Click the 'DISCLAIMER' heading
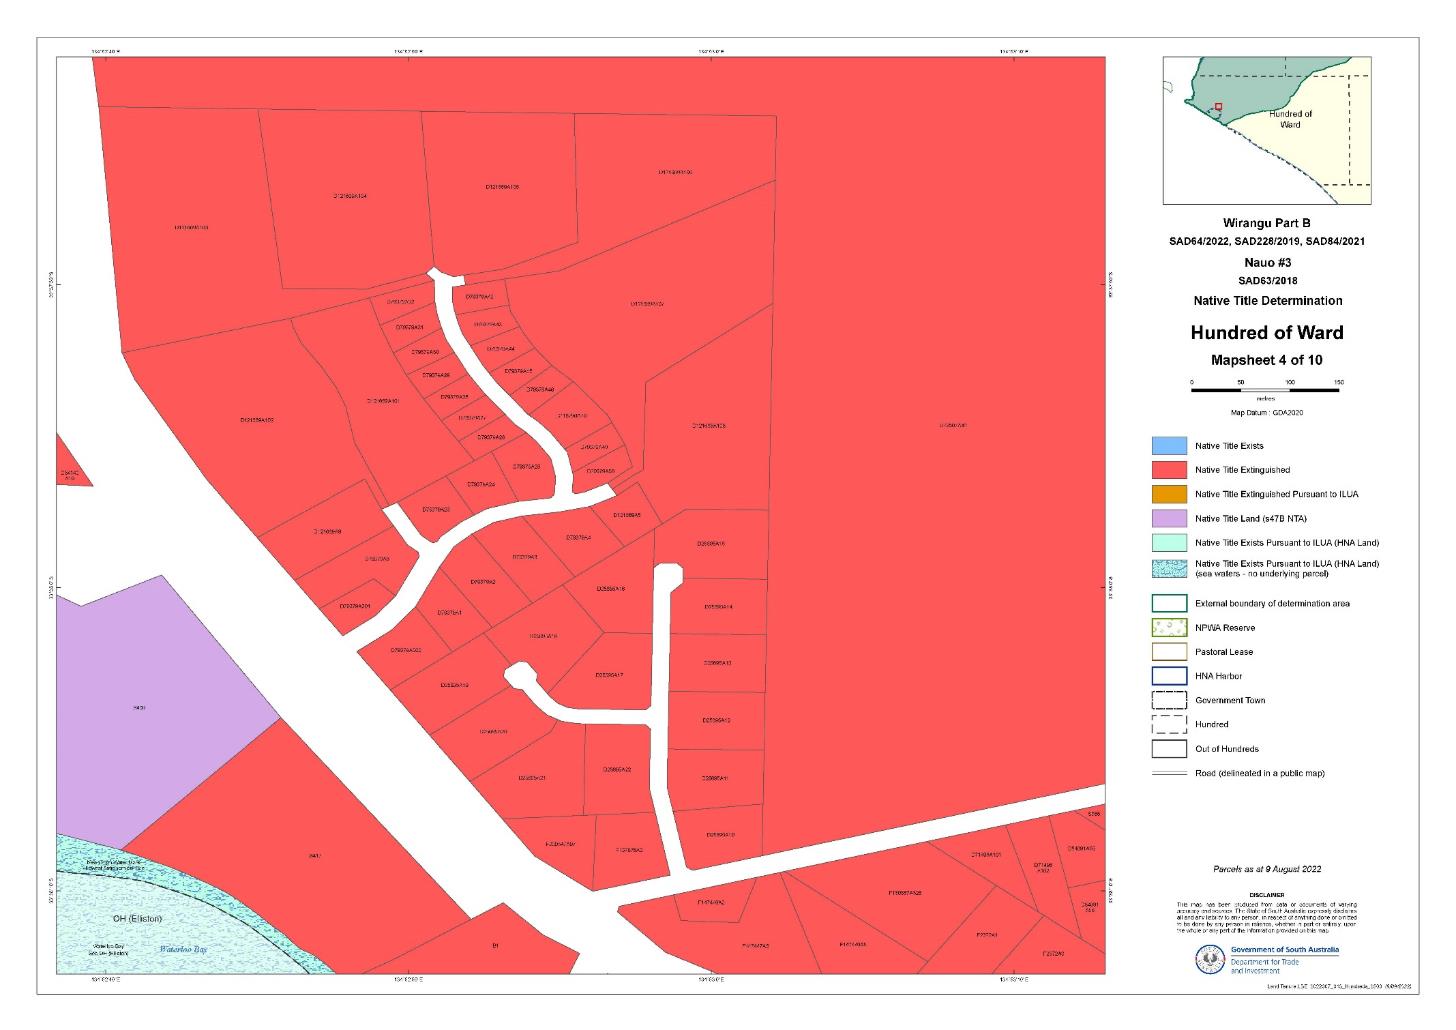The width and height of the screenshot is (1456, 1030). pos(1266,895)
